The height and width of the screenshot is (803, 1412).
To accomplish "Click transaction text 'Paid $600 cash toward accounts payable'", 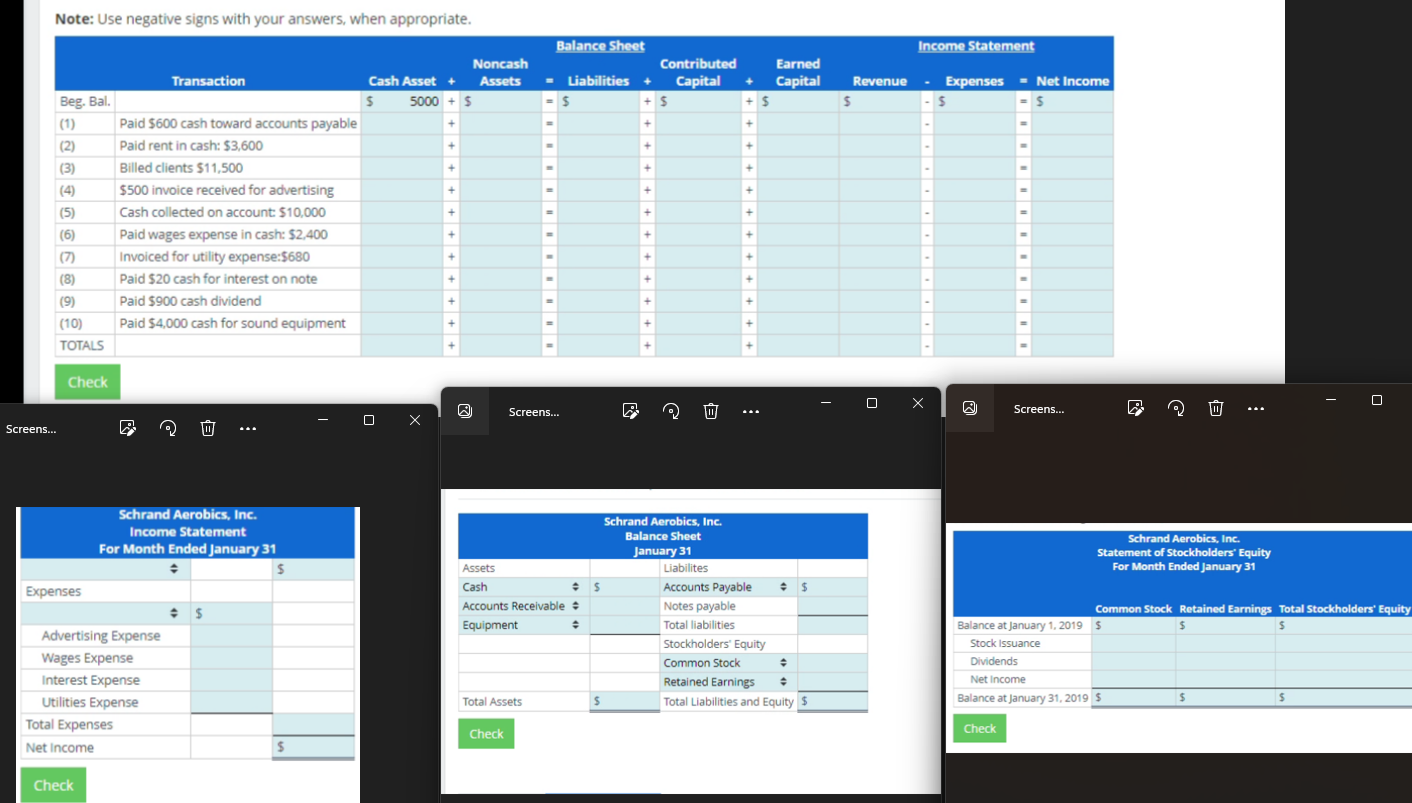I will coord(238,123).
